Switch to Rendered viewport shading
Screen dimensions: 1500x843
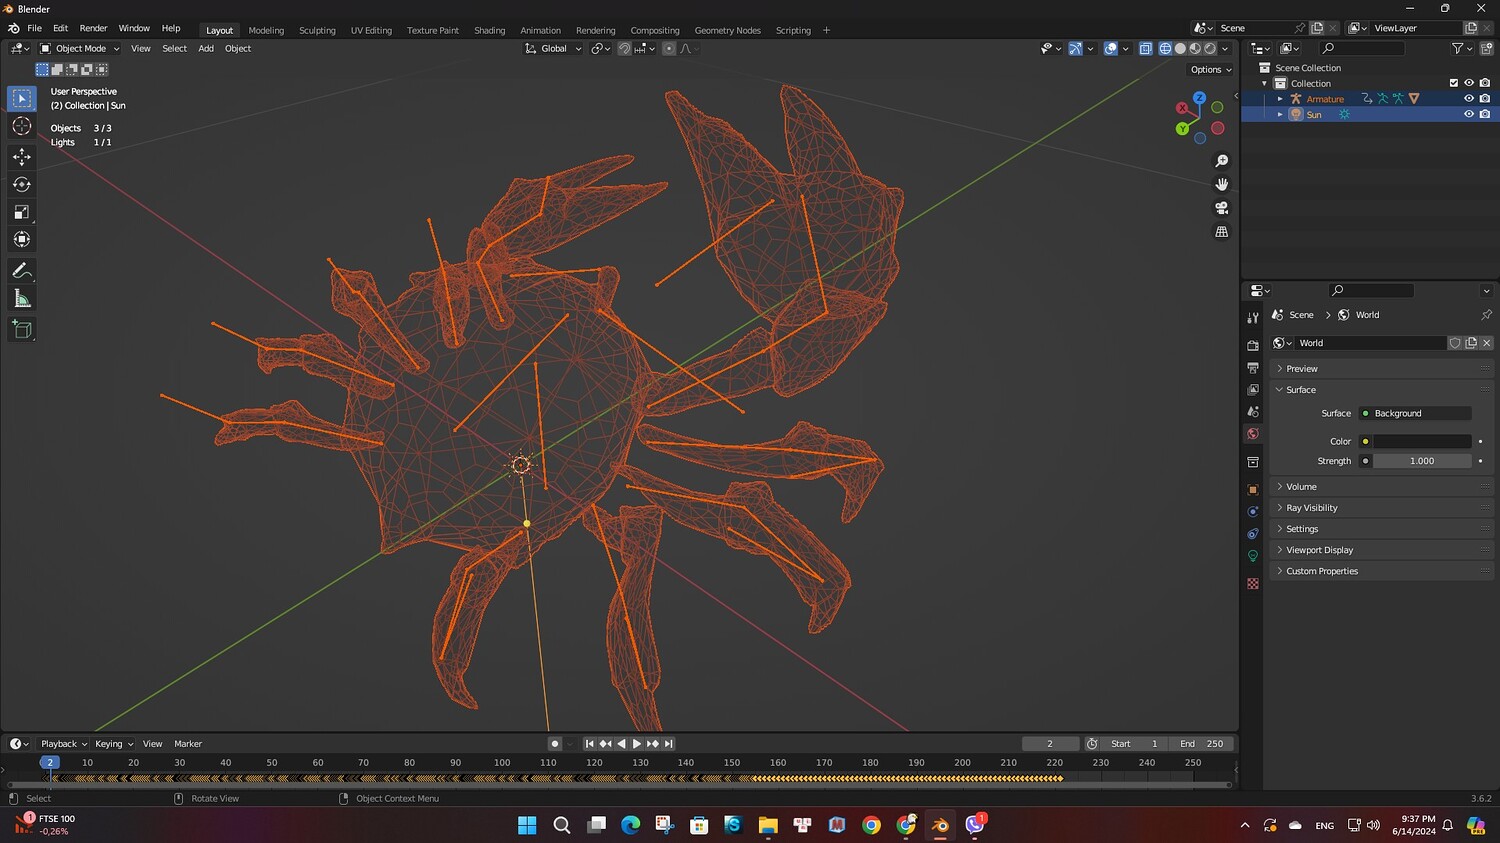point(1210,48)
